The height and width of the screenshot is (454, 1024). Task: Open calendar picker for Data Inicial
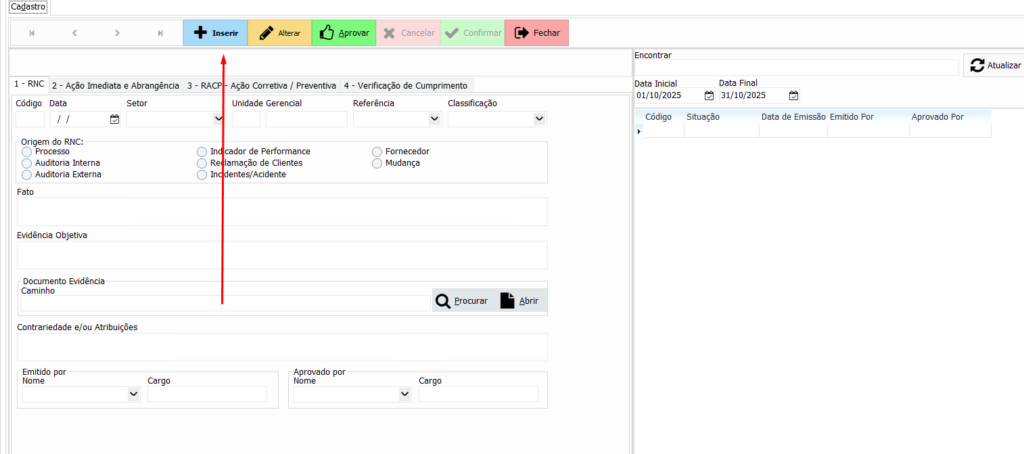[x=709, y=96]
